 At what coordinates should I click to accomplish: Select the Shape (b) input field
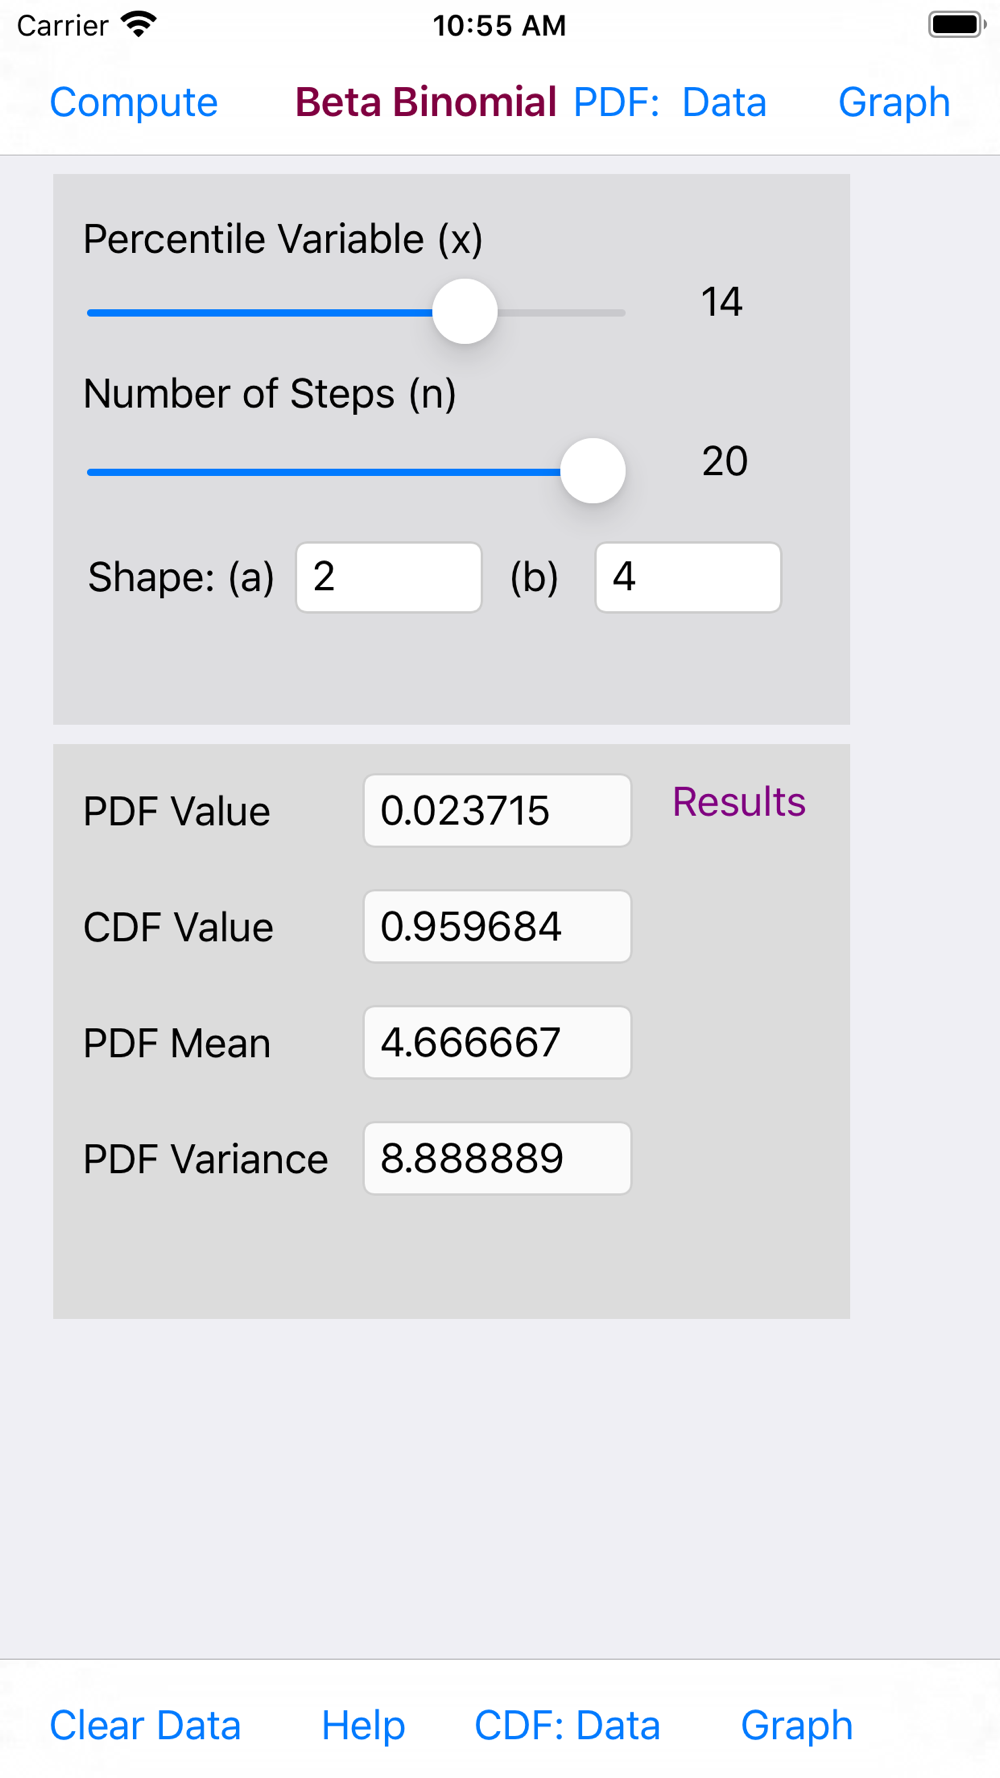tap(688, 577)
